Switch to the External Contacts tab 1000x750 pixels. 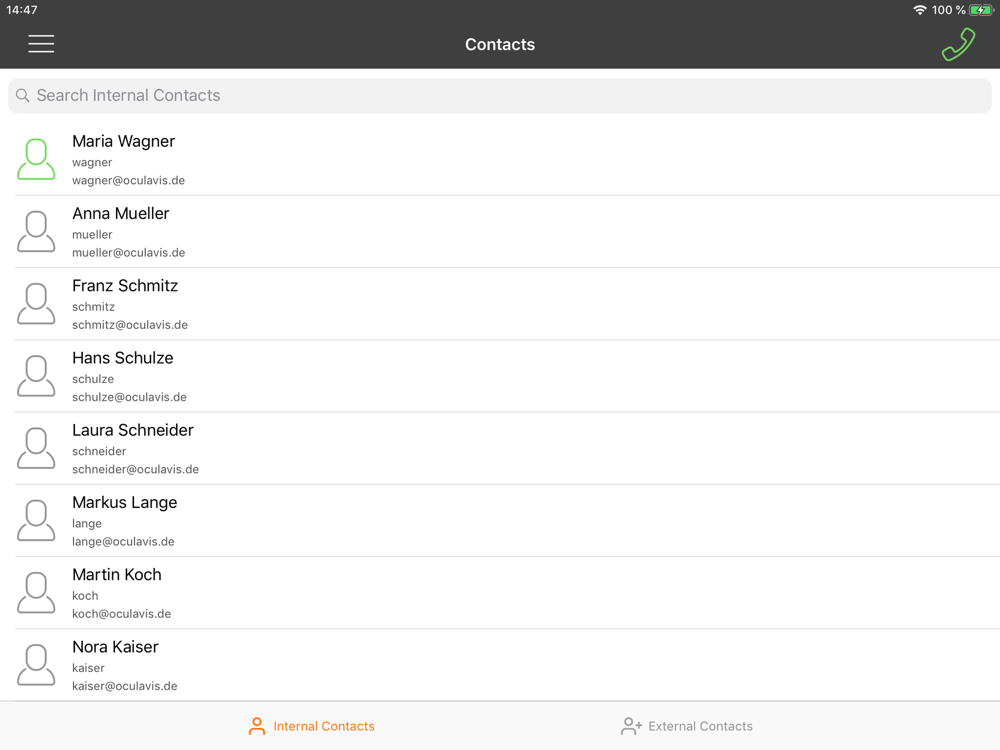pyautogui.click(x=686, y=726)
